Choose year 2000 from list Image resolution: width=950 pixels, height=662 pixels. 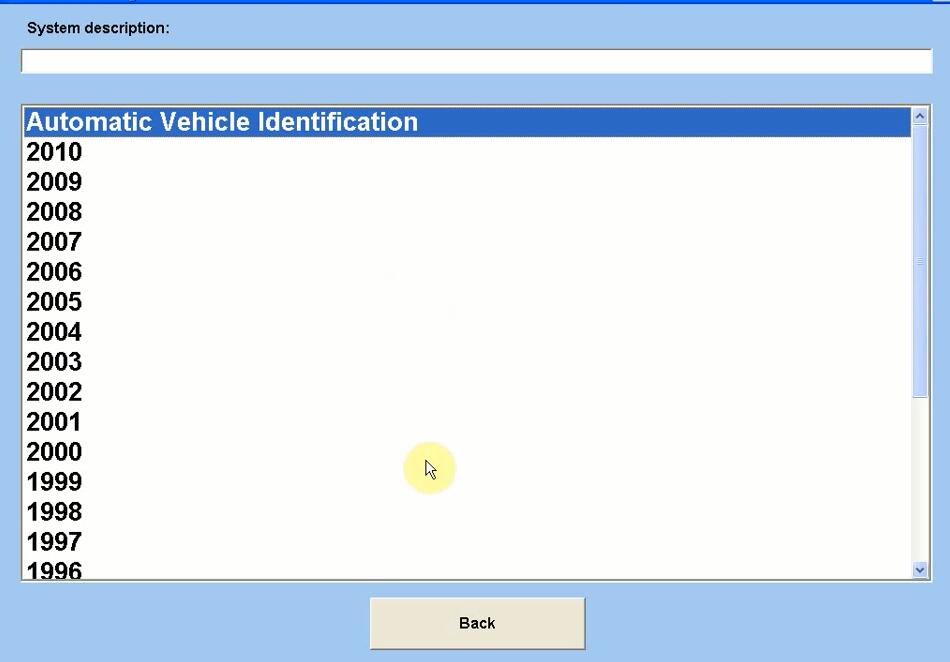coord(467,452)
